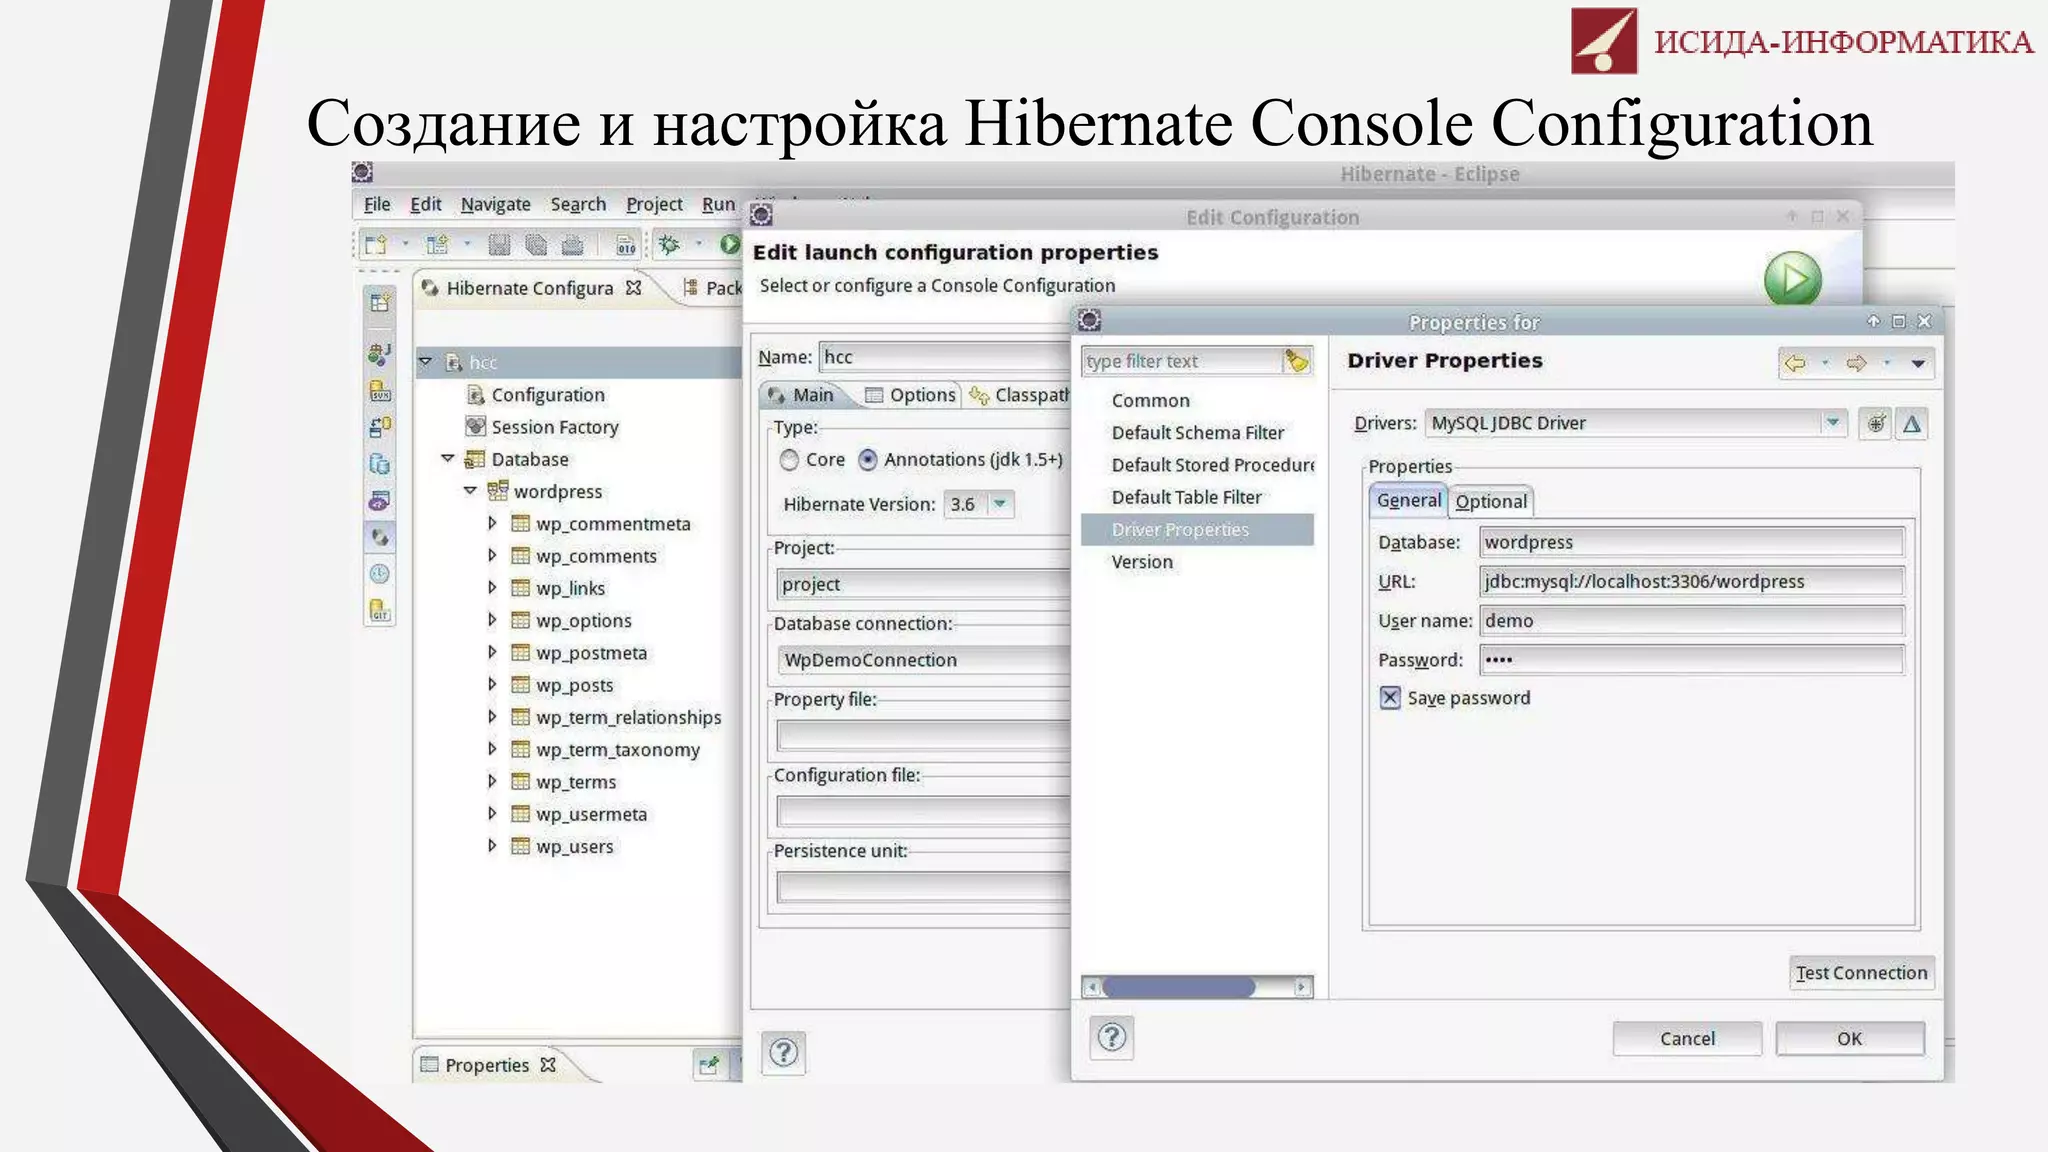Open the Hibernate Version dropdown
This screenshot has height=1152, width=2048.
coord(999,504)
